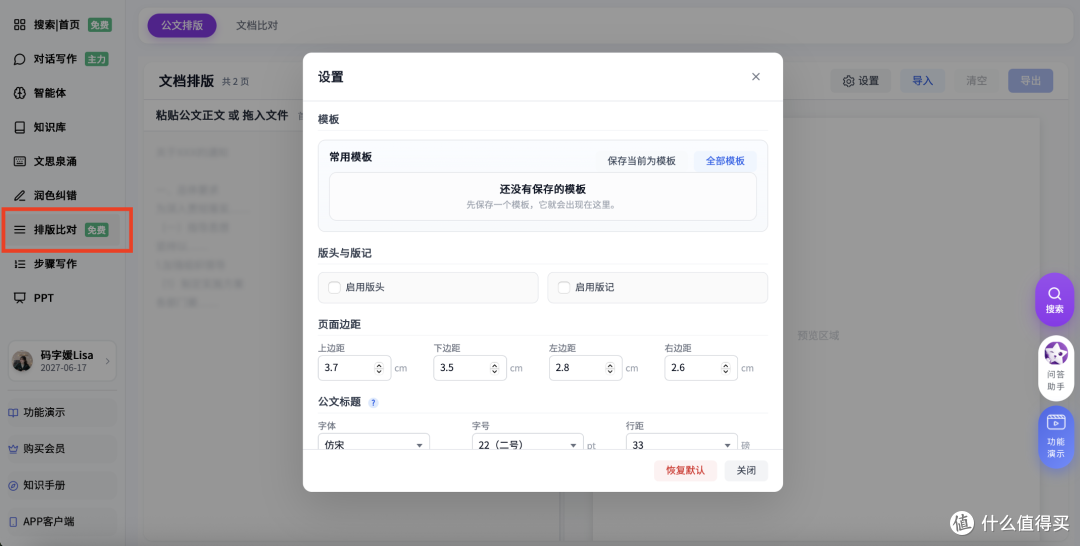Click the 上边距 3.7 input field
The height and width of the screenshot is (546, 1080).
point(354,368)
